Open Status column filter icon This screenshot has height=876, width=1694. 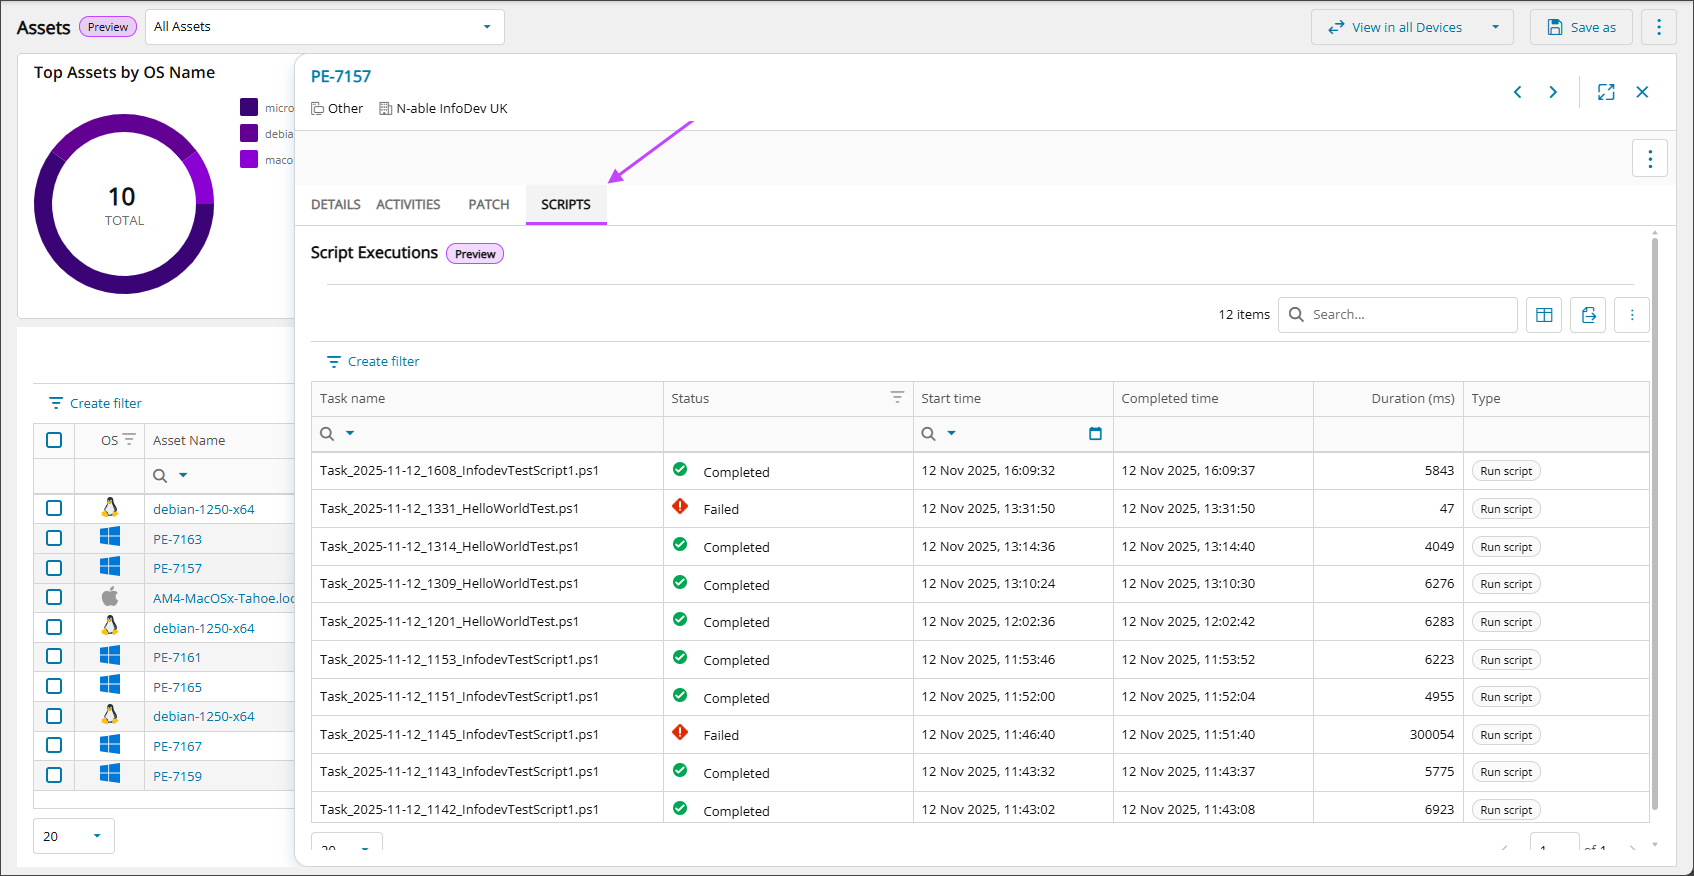(x=897, y=398)
